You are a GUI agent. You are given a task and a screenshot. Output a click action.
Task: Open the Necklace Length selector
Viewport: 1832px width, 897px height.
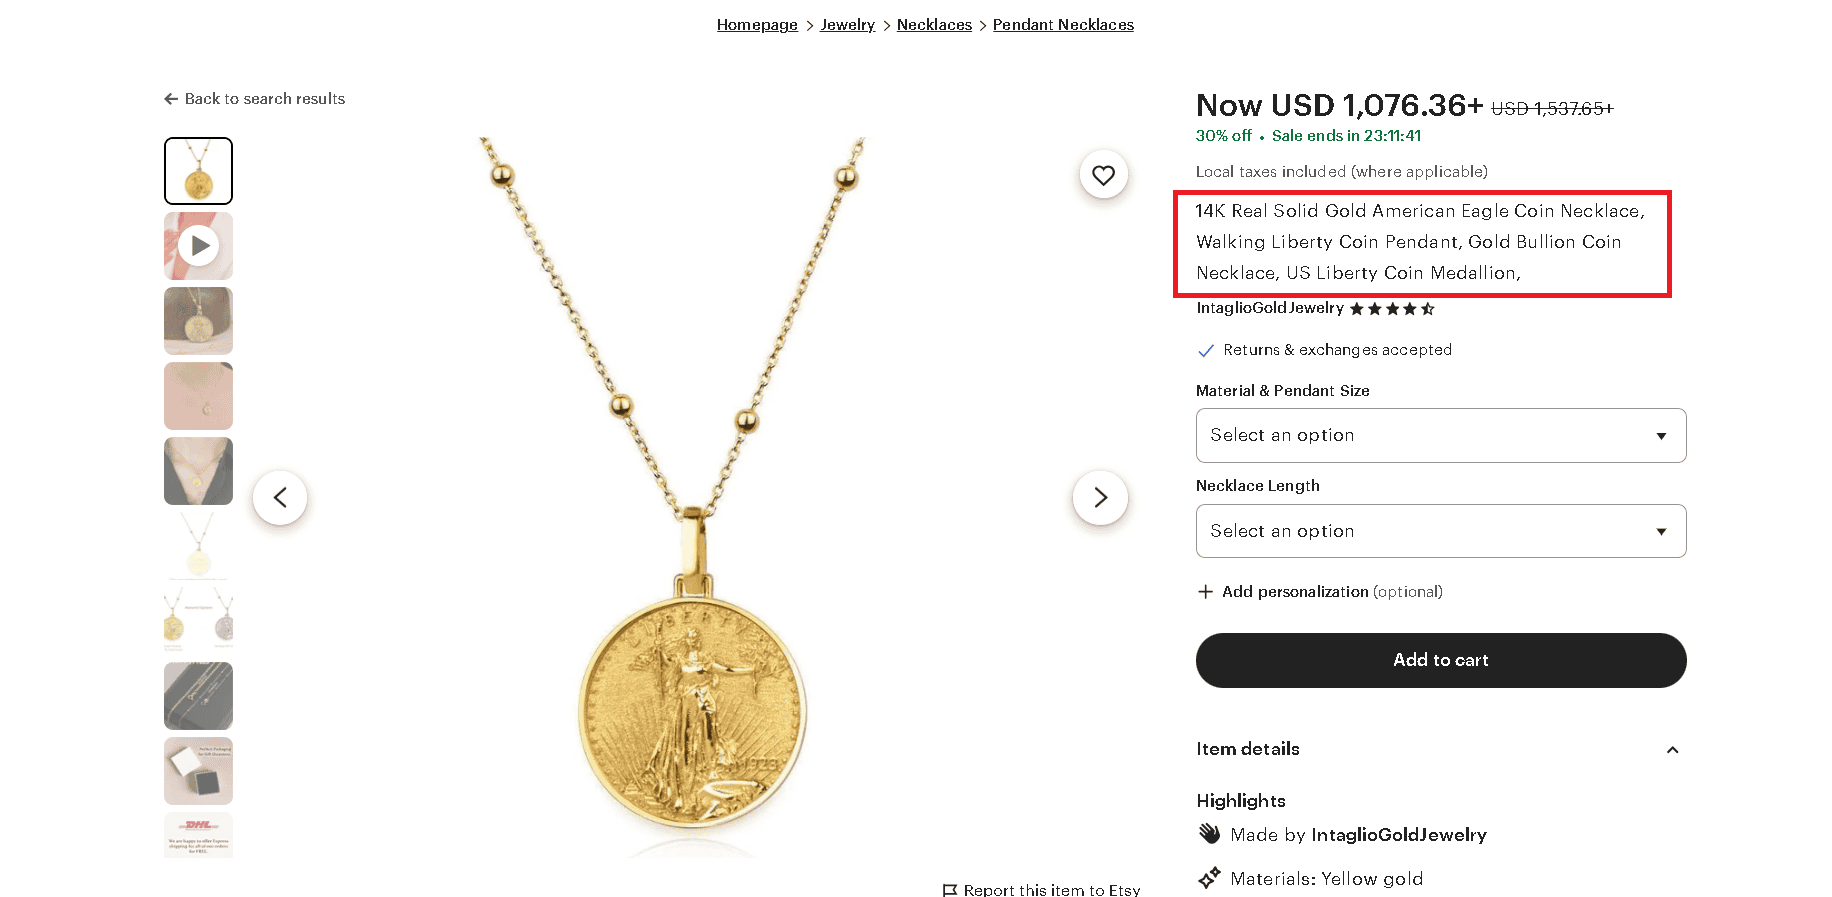pos(1440,531)
